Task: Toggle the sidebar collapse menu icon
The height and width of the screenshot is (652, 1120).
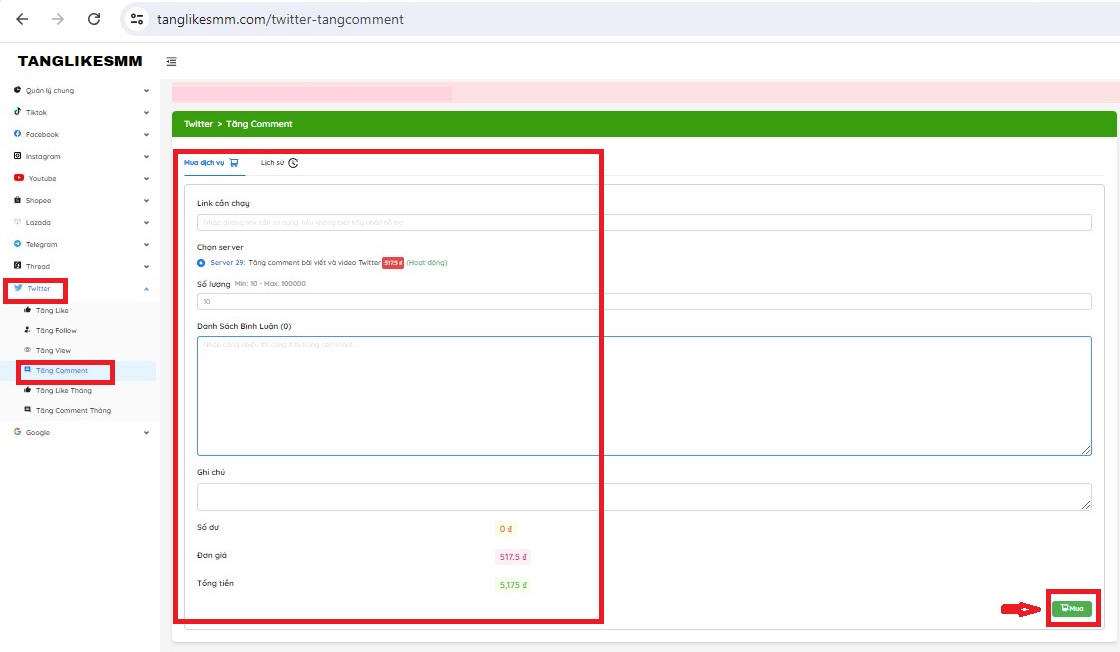Action: (x=171, y=61)
